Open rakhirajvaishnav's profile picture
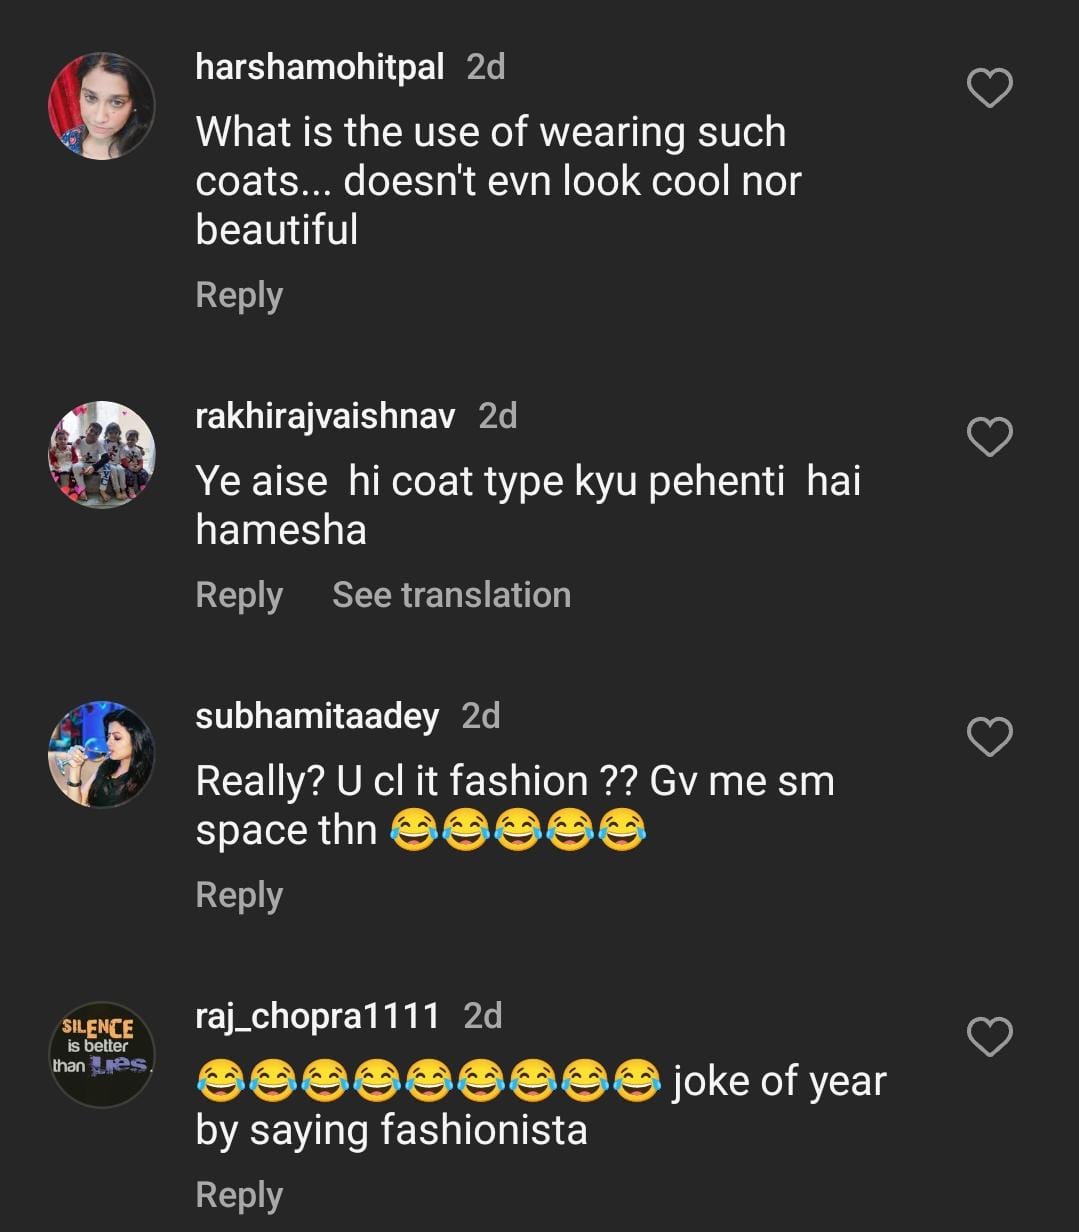The height and width of the screenshot is (1232, 1079). click(102, 455)
